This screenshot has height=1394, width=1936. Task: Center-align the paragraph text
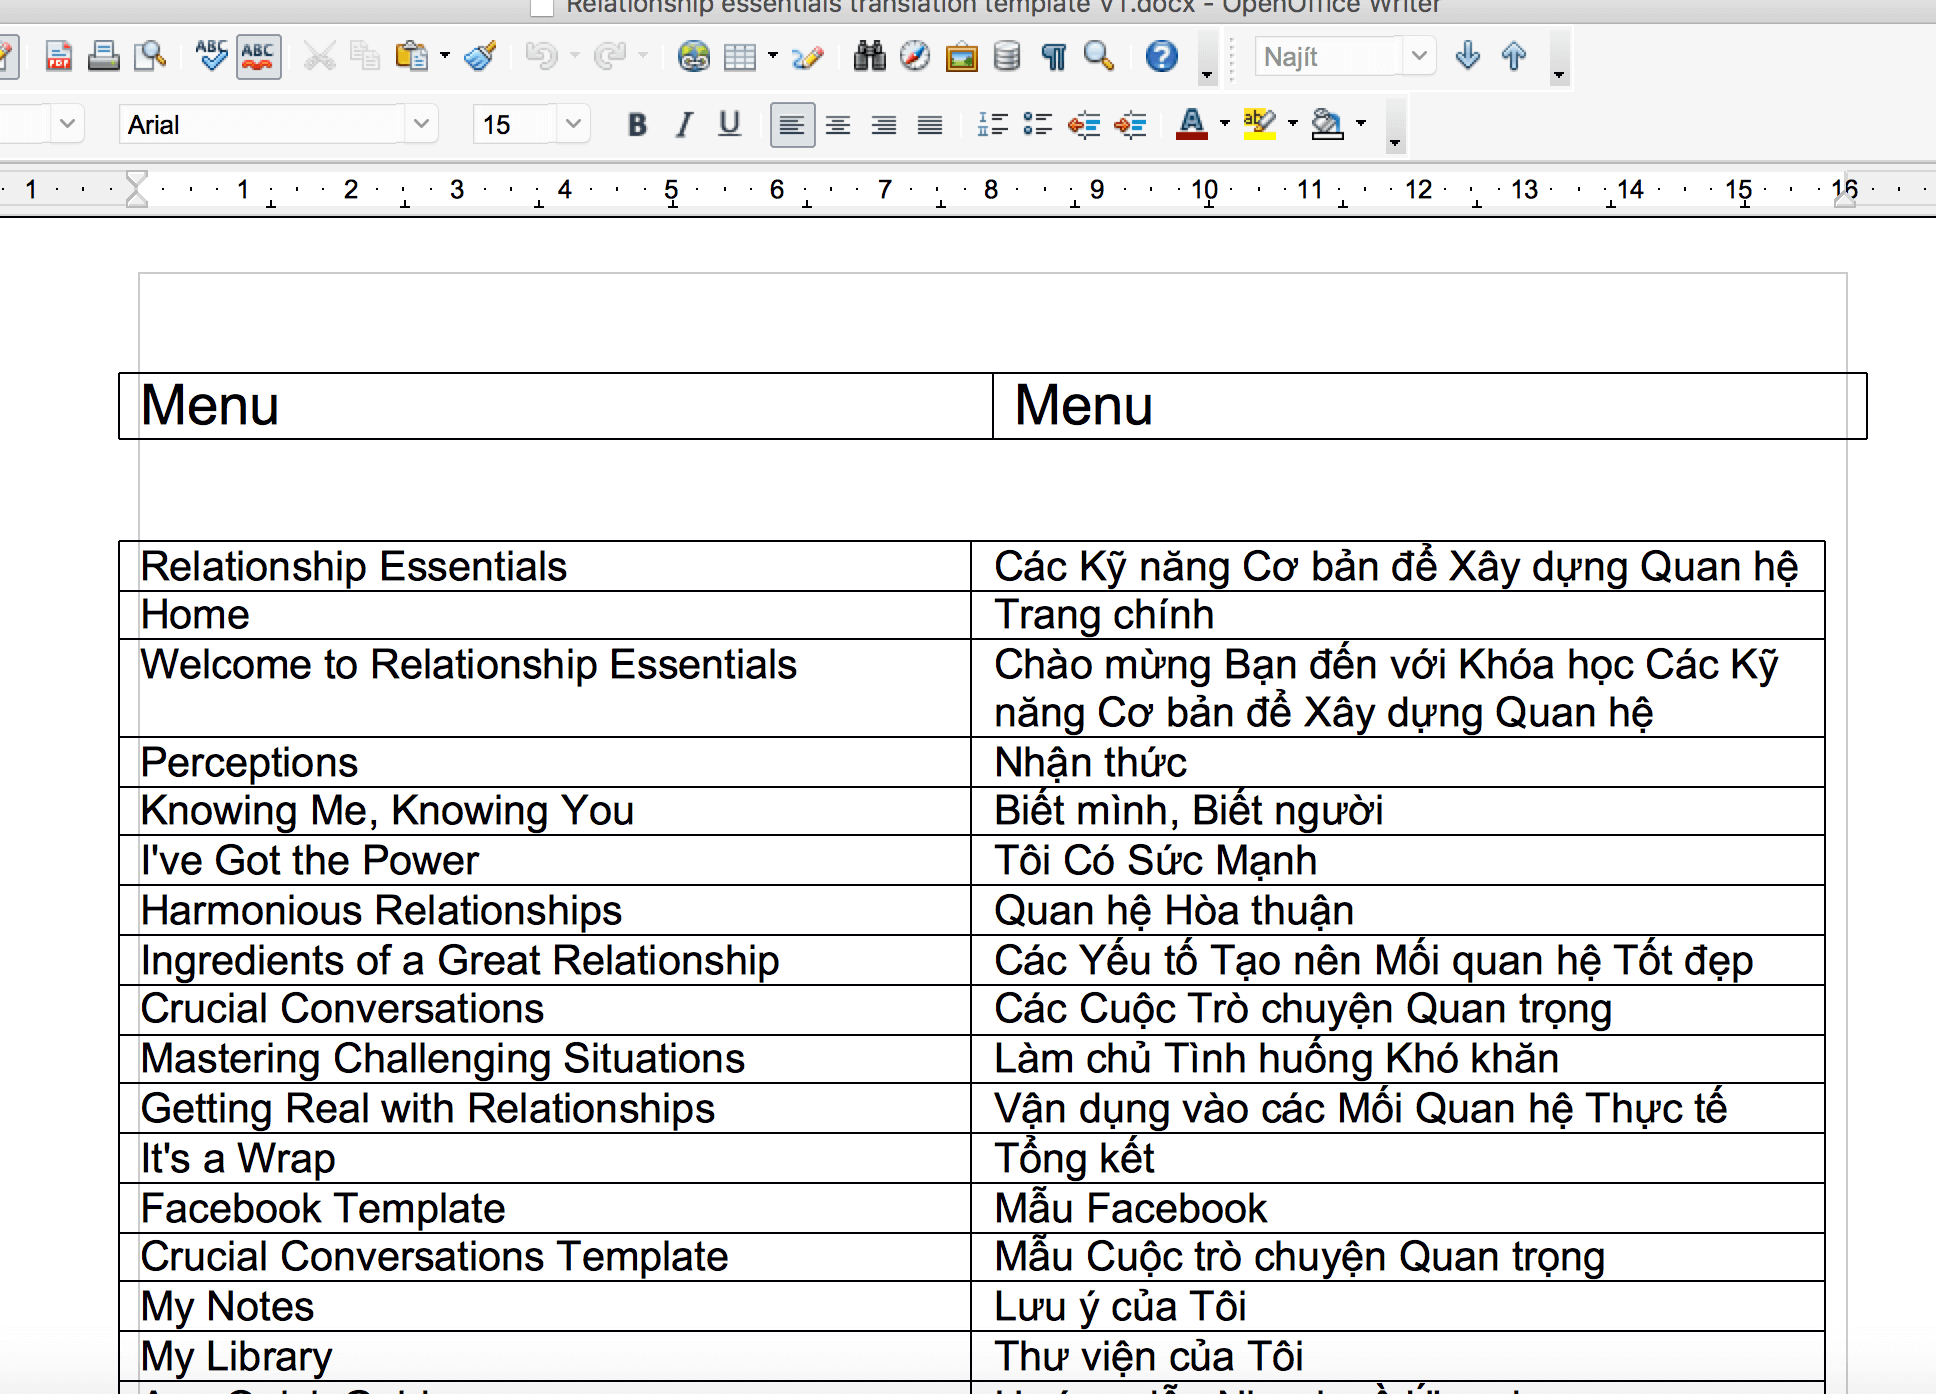point(838,125)
